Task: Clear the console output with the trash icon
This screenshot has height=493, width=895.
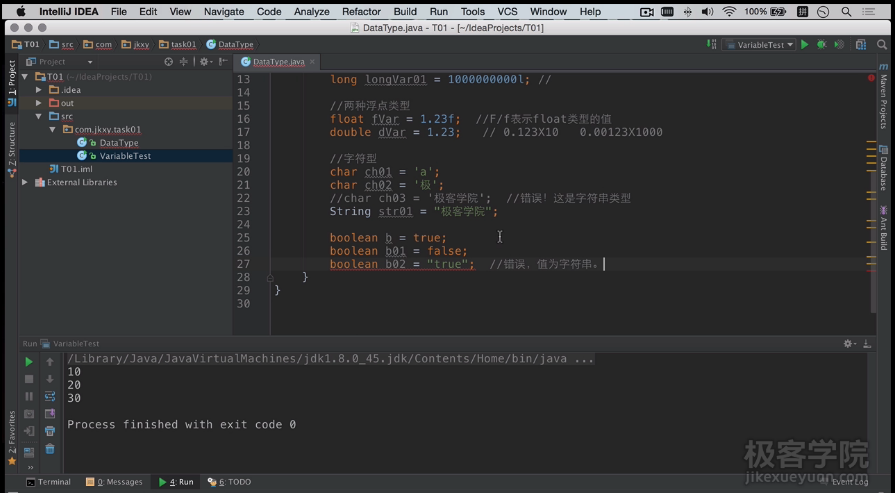Action: [x=50, y=449]
